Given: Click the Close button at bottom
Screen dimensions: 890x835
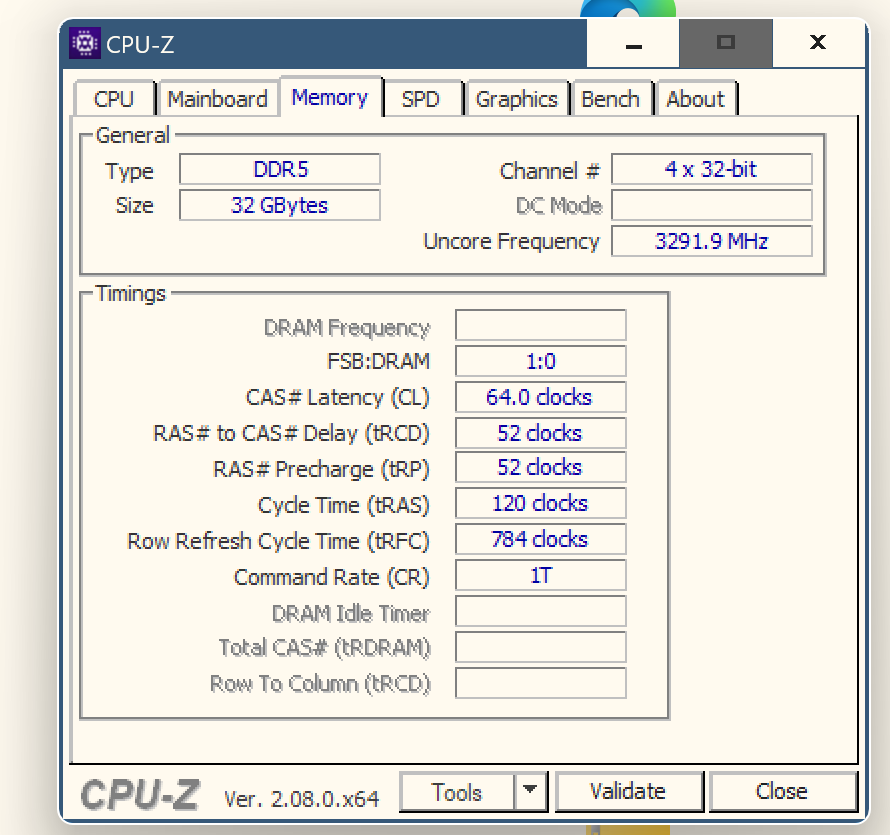Looking at the screenshot, I should click(782, 791).
